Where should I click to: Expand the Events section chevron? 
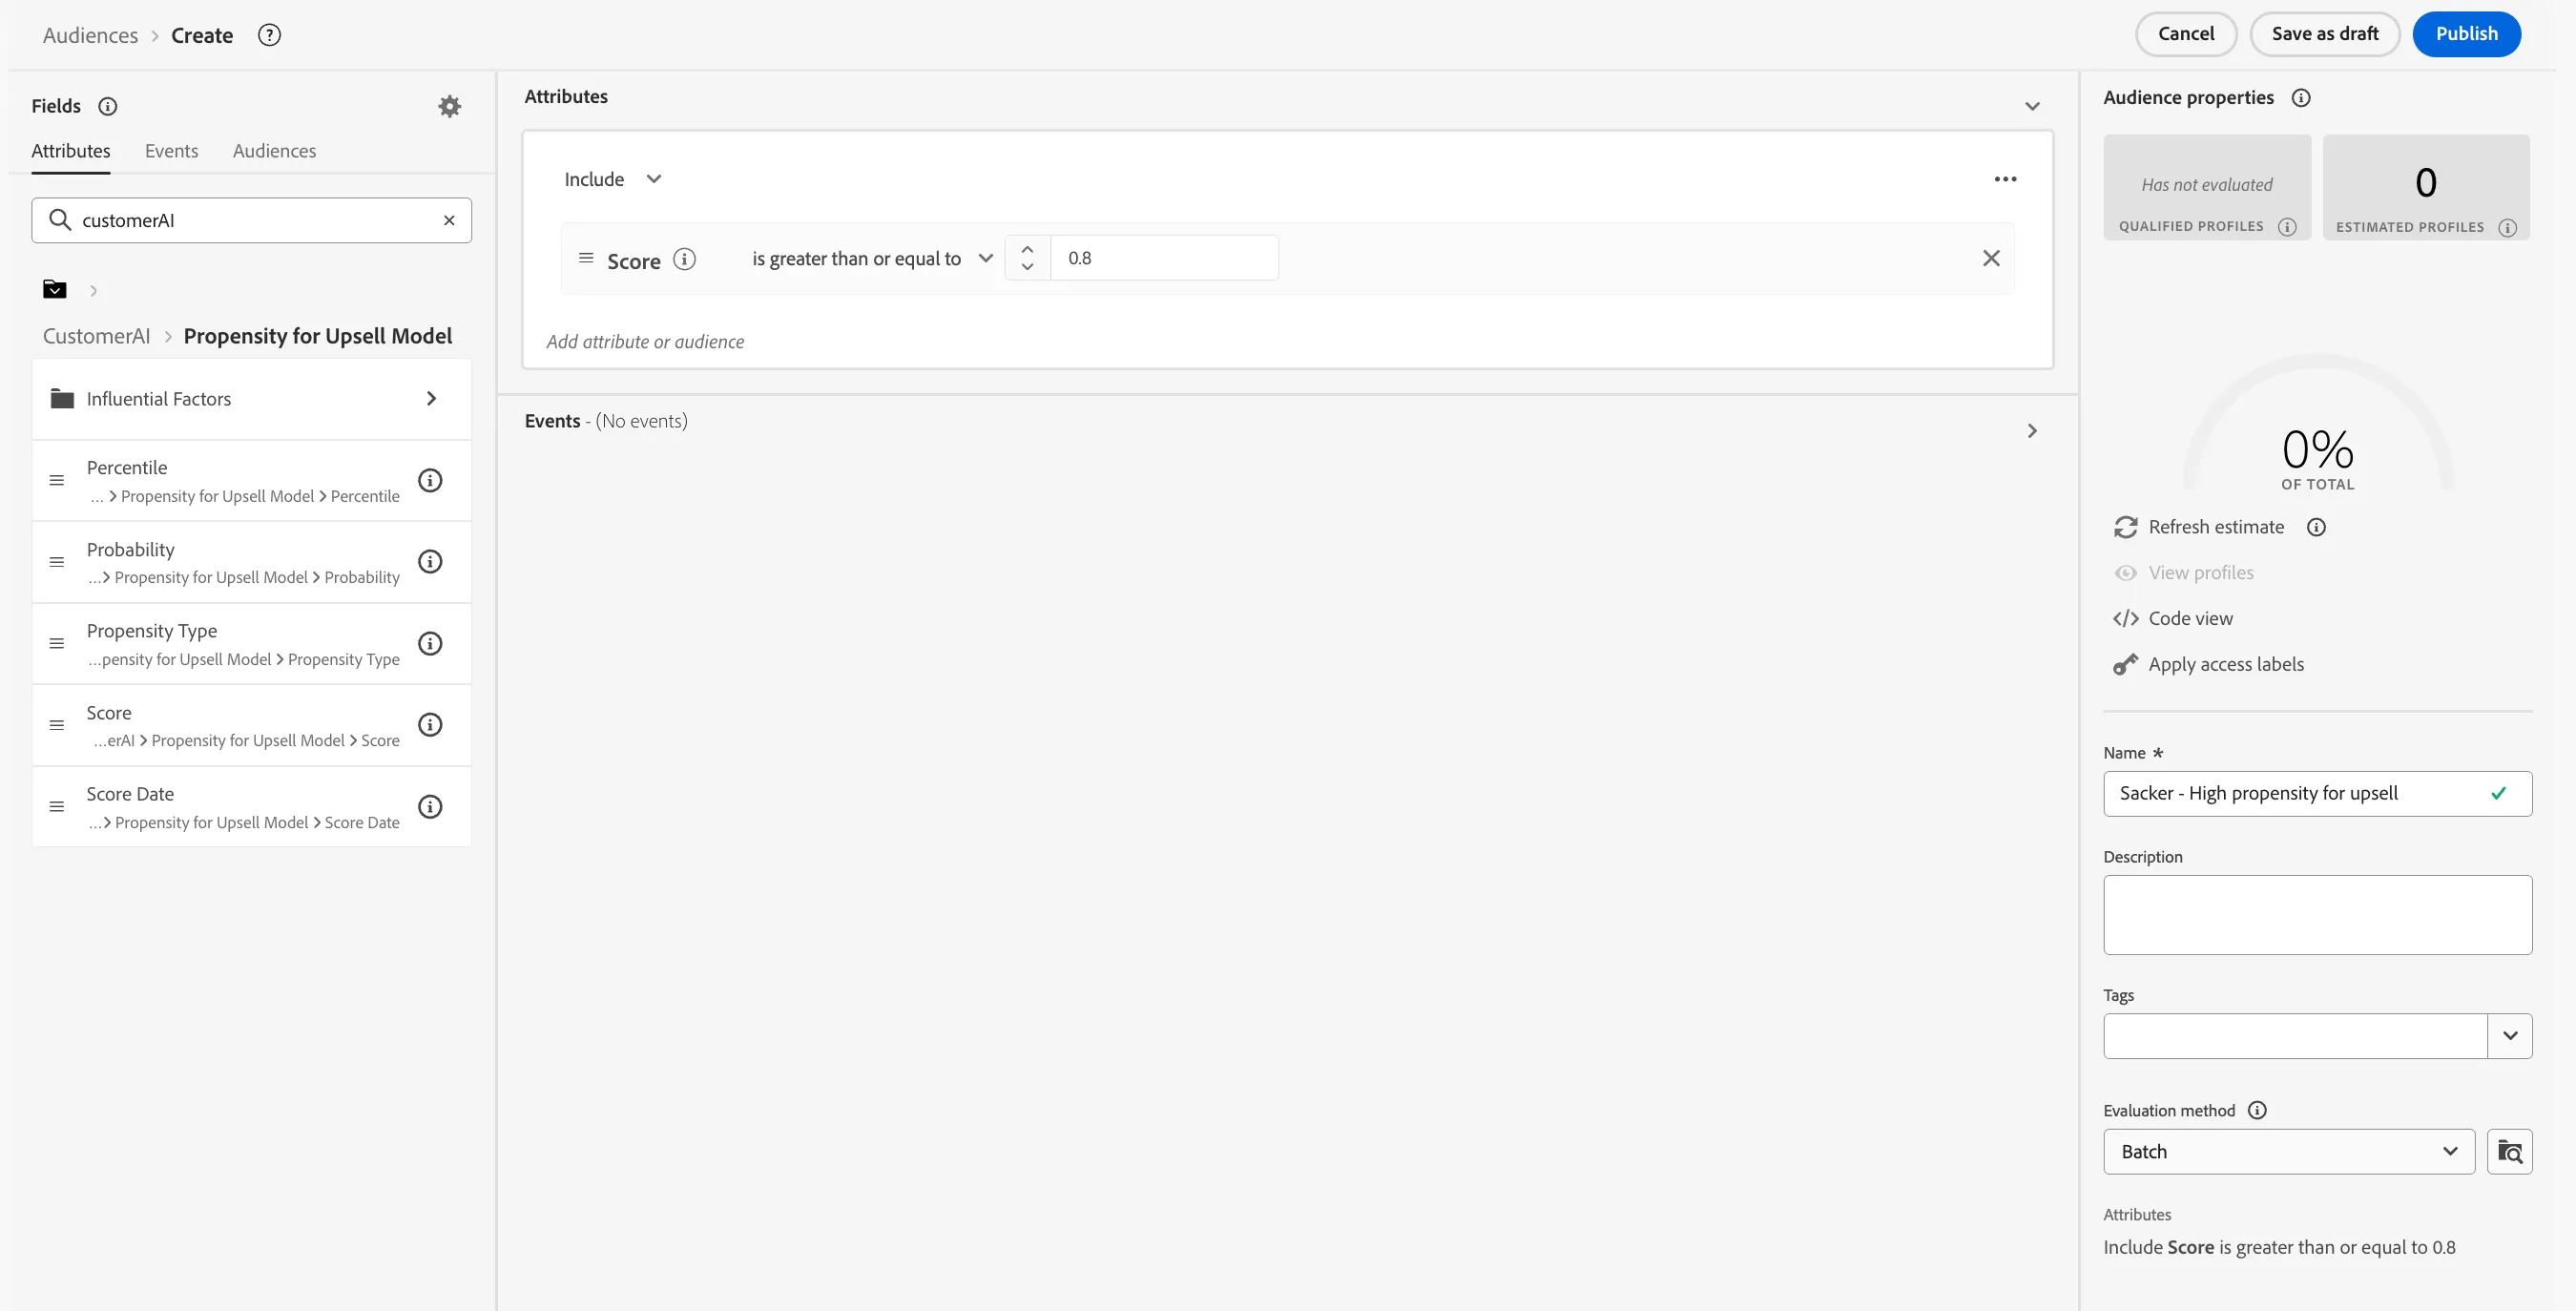(x=2032, y=431)
